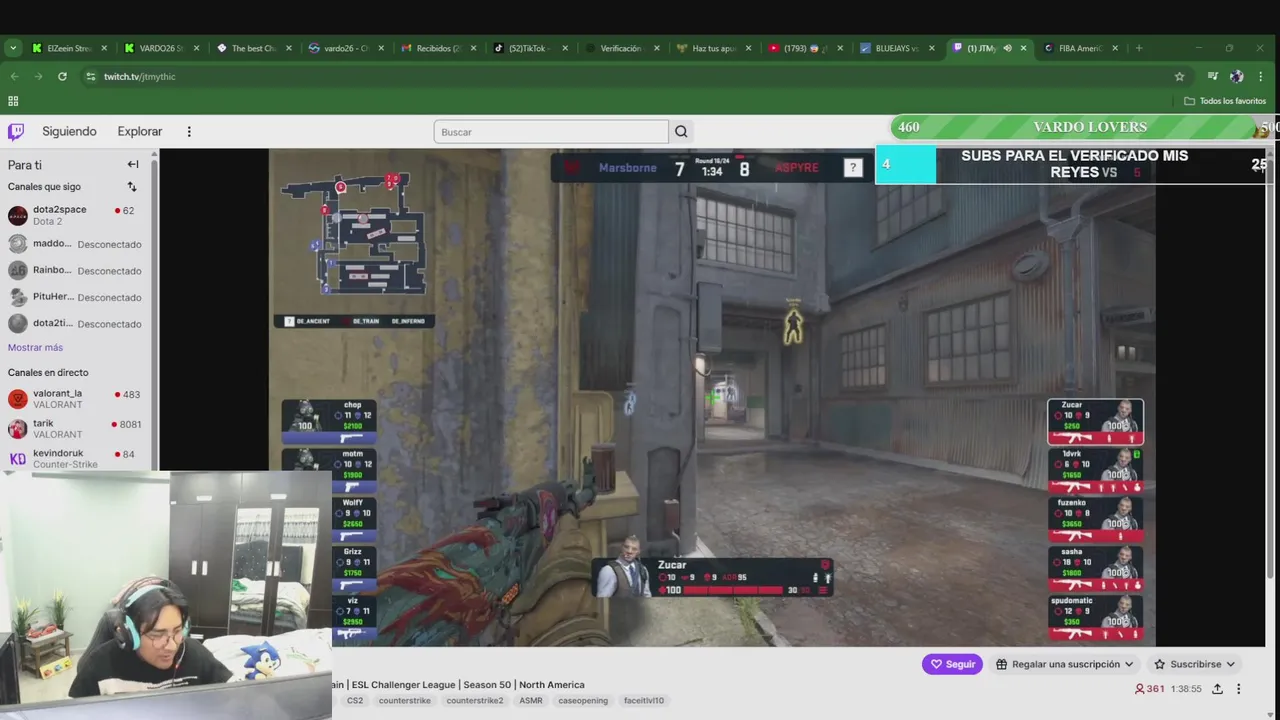Click the counterstrike2 tag
Screen dimensions: 1280x720
point(475,701)
